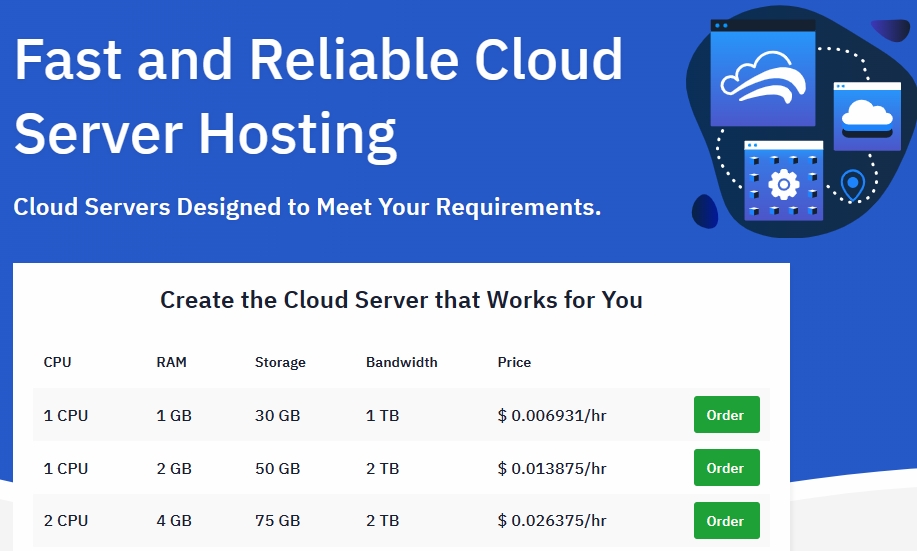Viewport: 917px width, 551px height.
Task: Click the CPU column header
Action: [58, 362]
